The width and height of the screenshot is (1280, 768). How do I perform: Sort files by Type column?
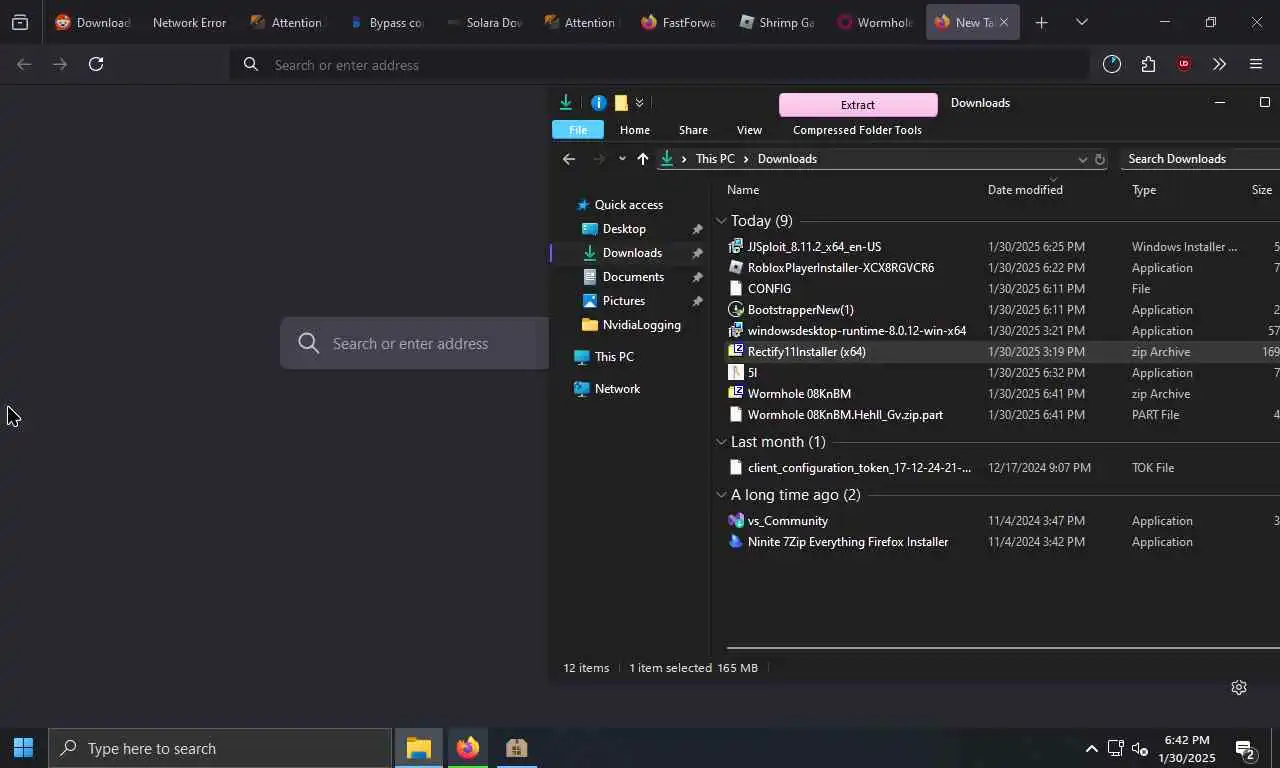(x=1144, y=190)
